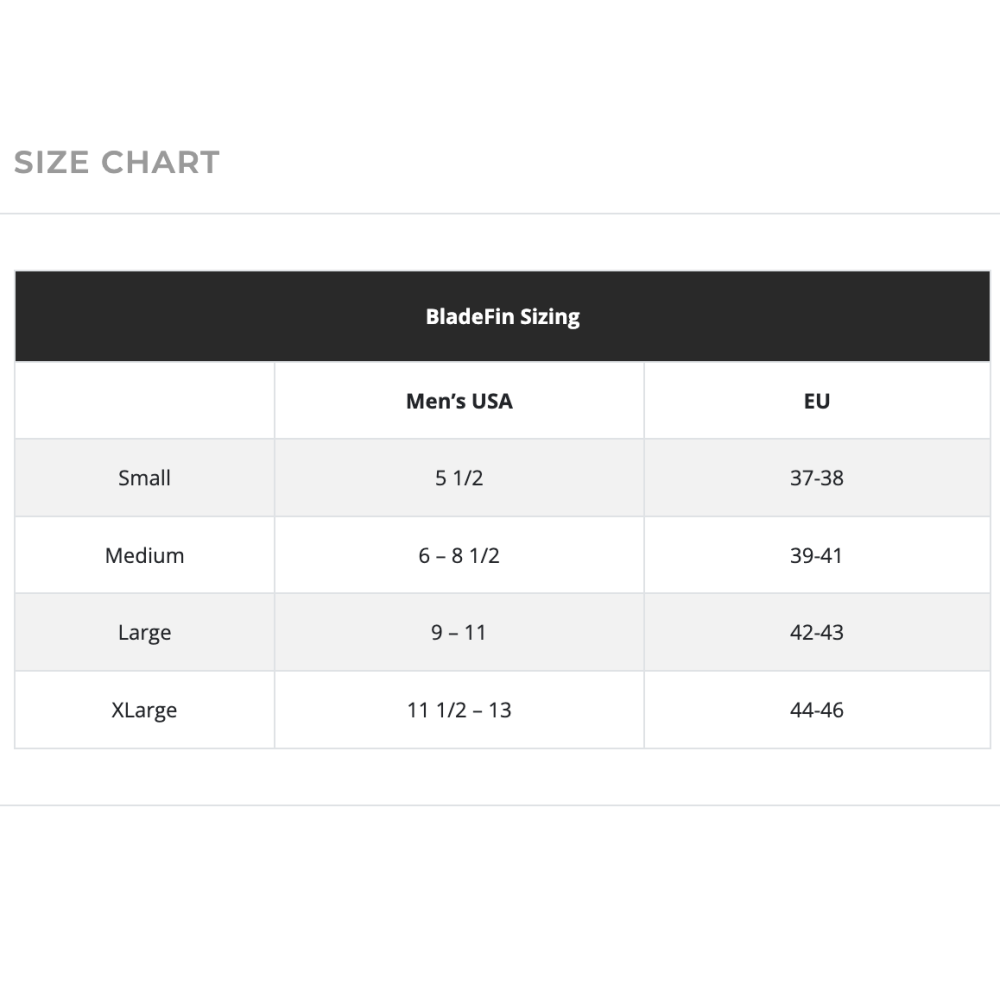Click the EU 37-38 cell

coord(816,478)
